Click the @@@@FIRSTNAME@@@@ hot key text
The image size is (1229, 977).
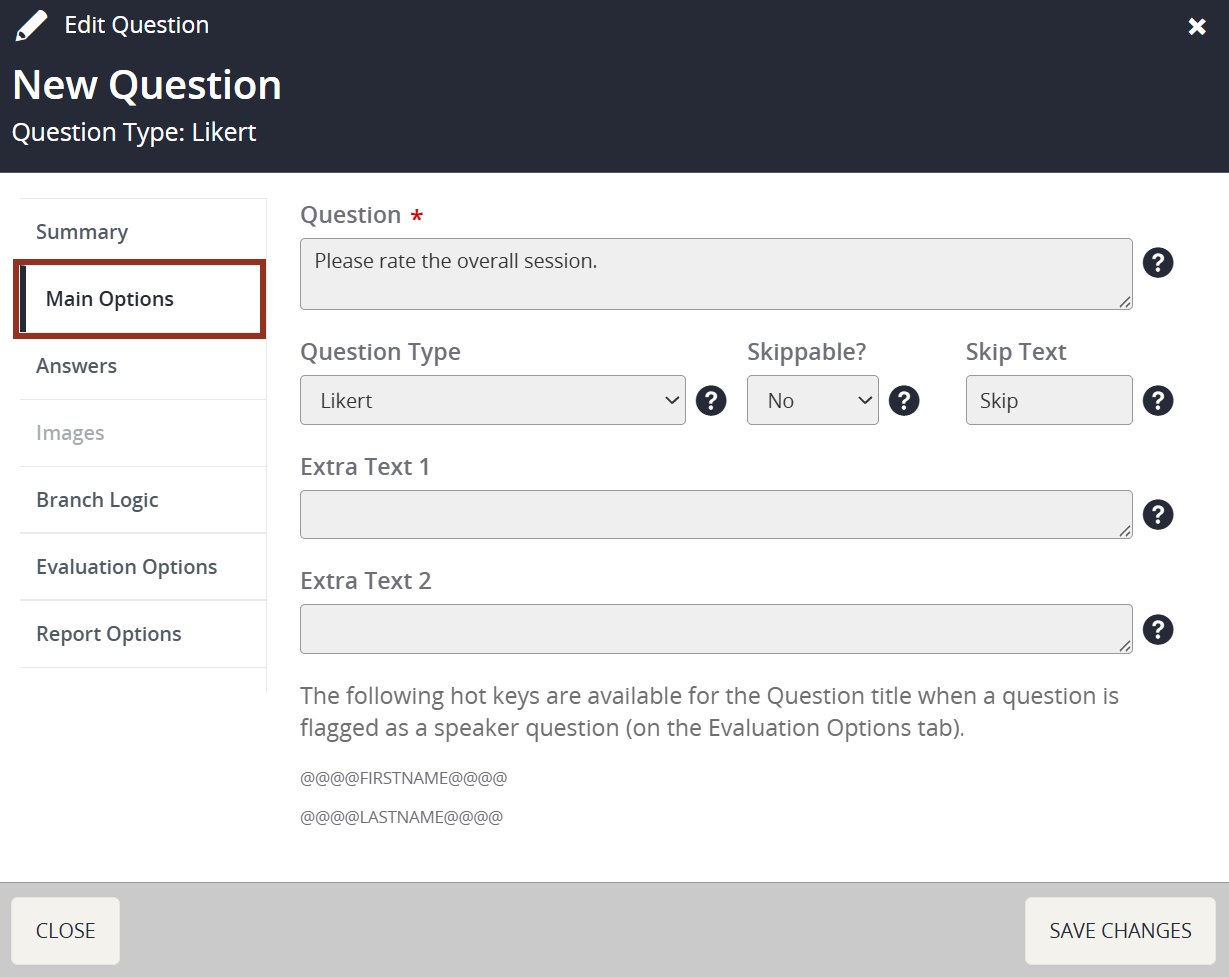pos(404,778)
